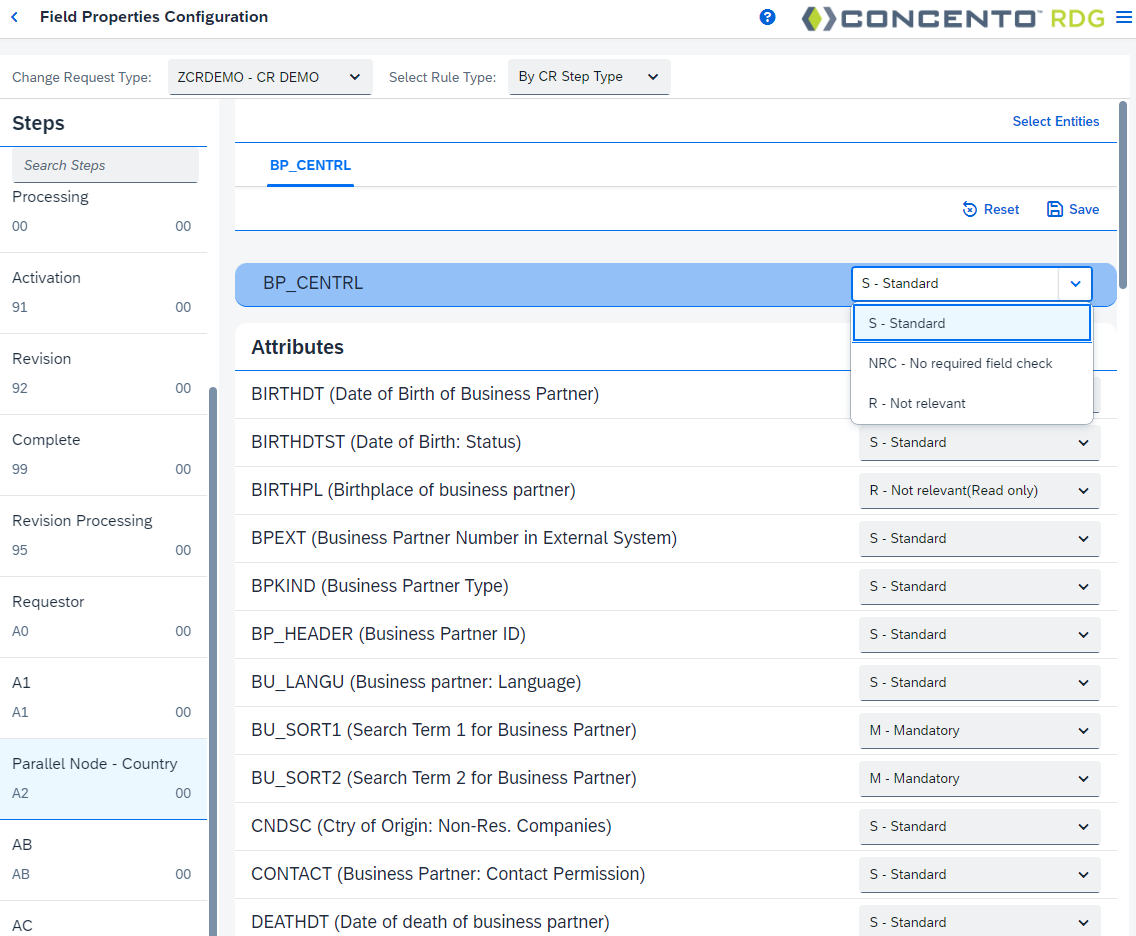Click the BP_CENTRL entity header text
This screenshot has width=1136, height=936.
[313, 283]
